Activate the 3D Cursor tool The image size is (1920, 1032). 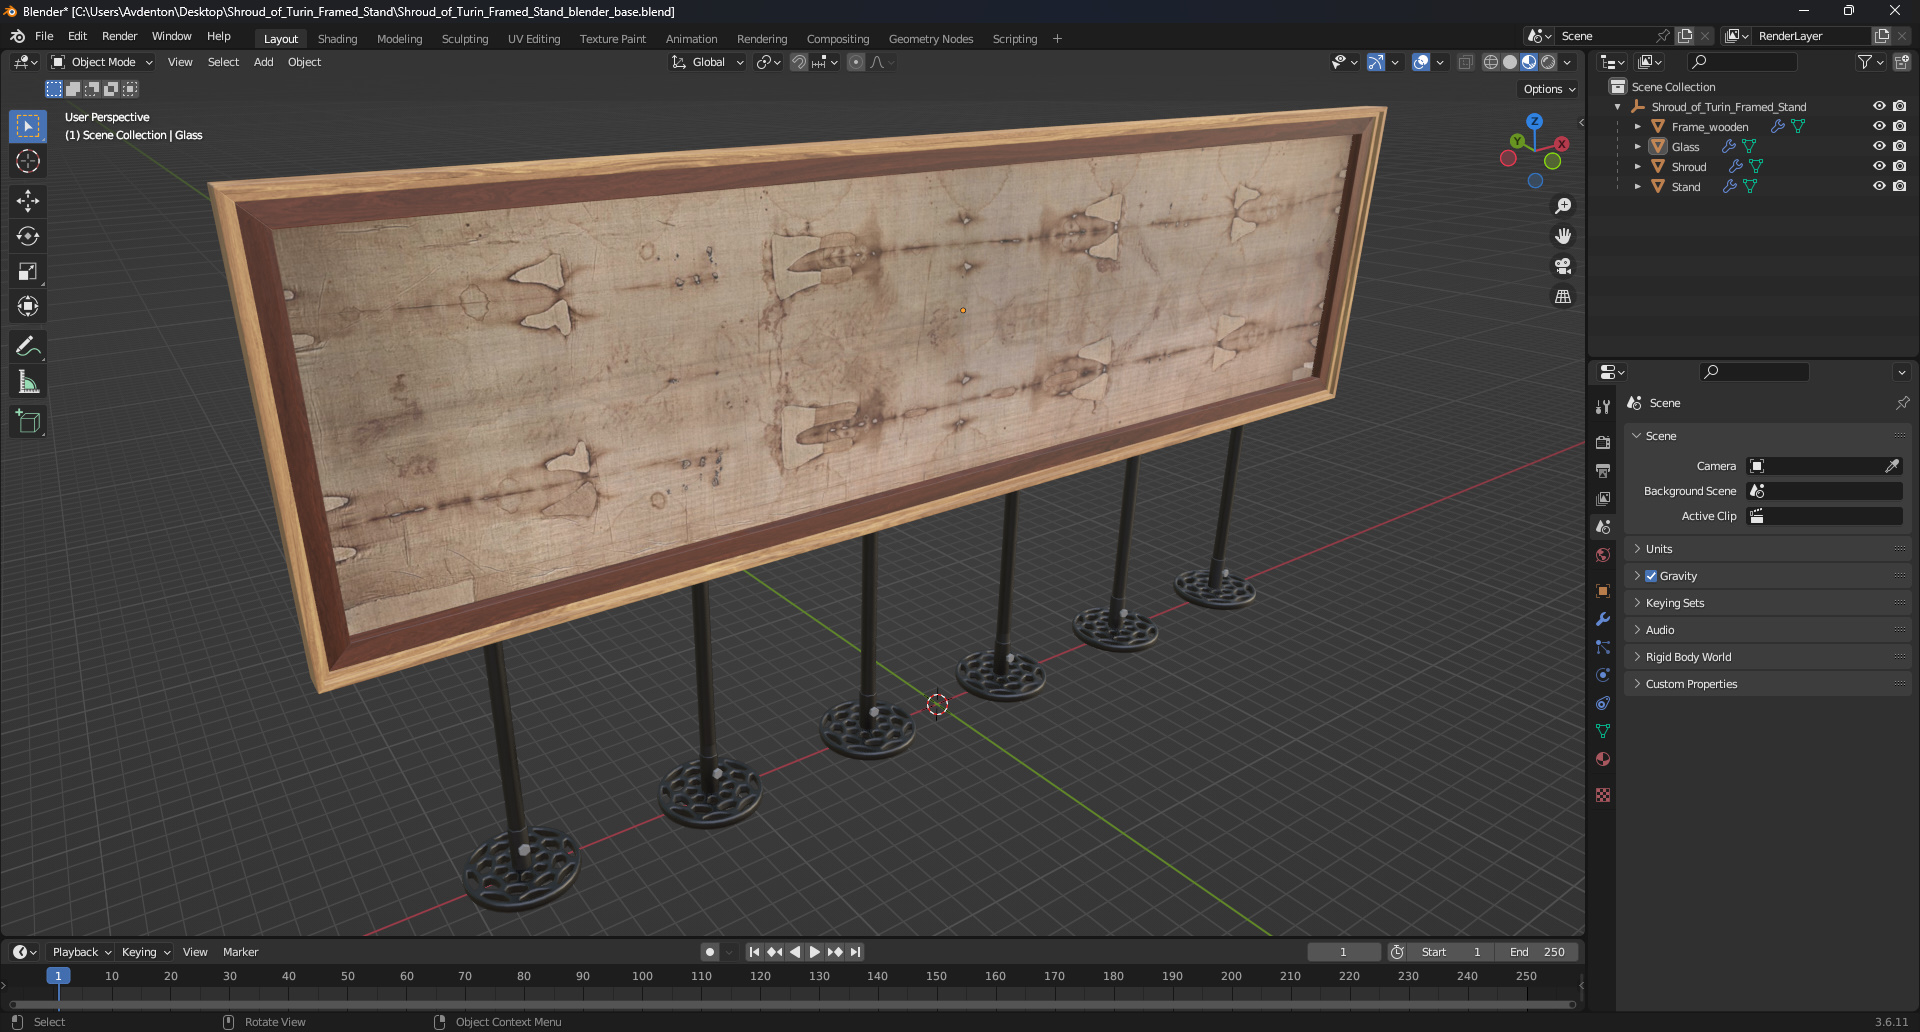(x=28, y=161)
